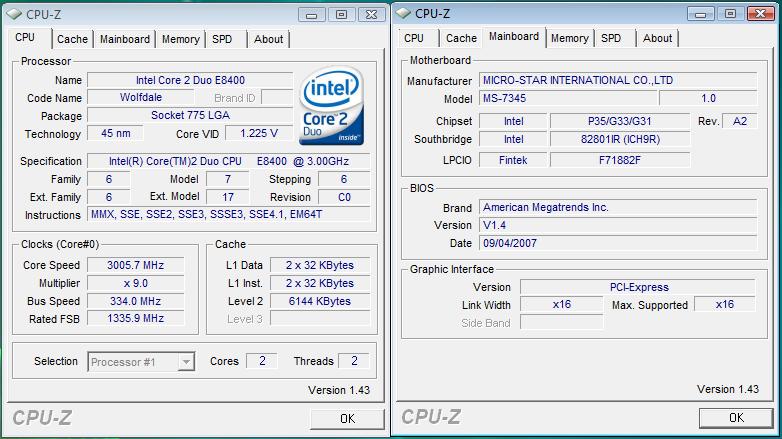Click the Rated FSB value 1335.9 MHz
The height and width of the screenshot is (439, 782).
click(x=136, y=318)
